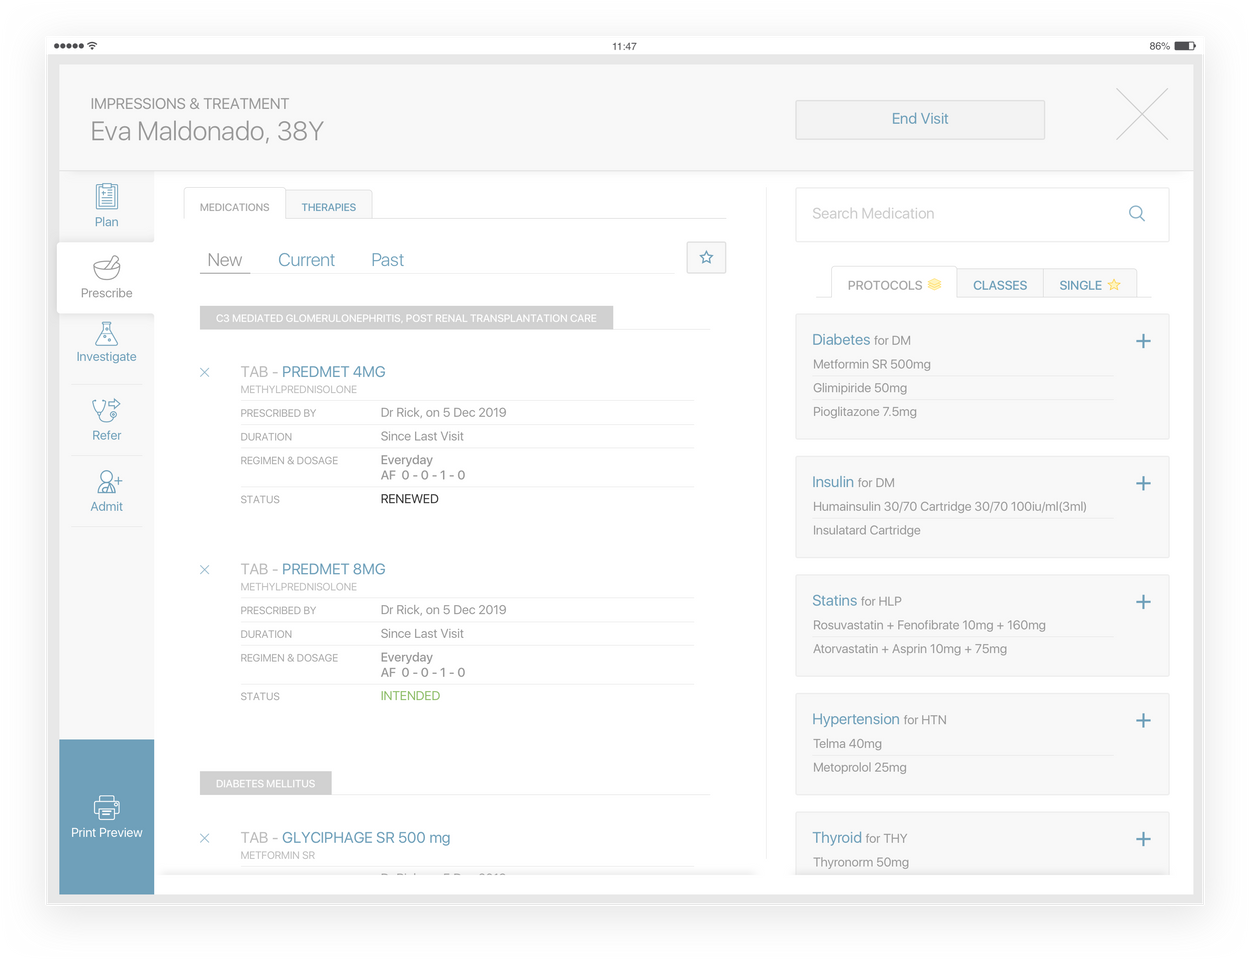Remove the GLYCIPHAGE SR 500 mg entry
This screenshot has width=1250, height=960.
point(205,838)
